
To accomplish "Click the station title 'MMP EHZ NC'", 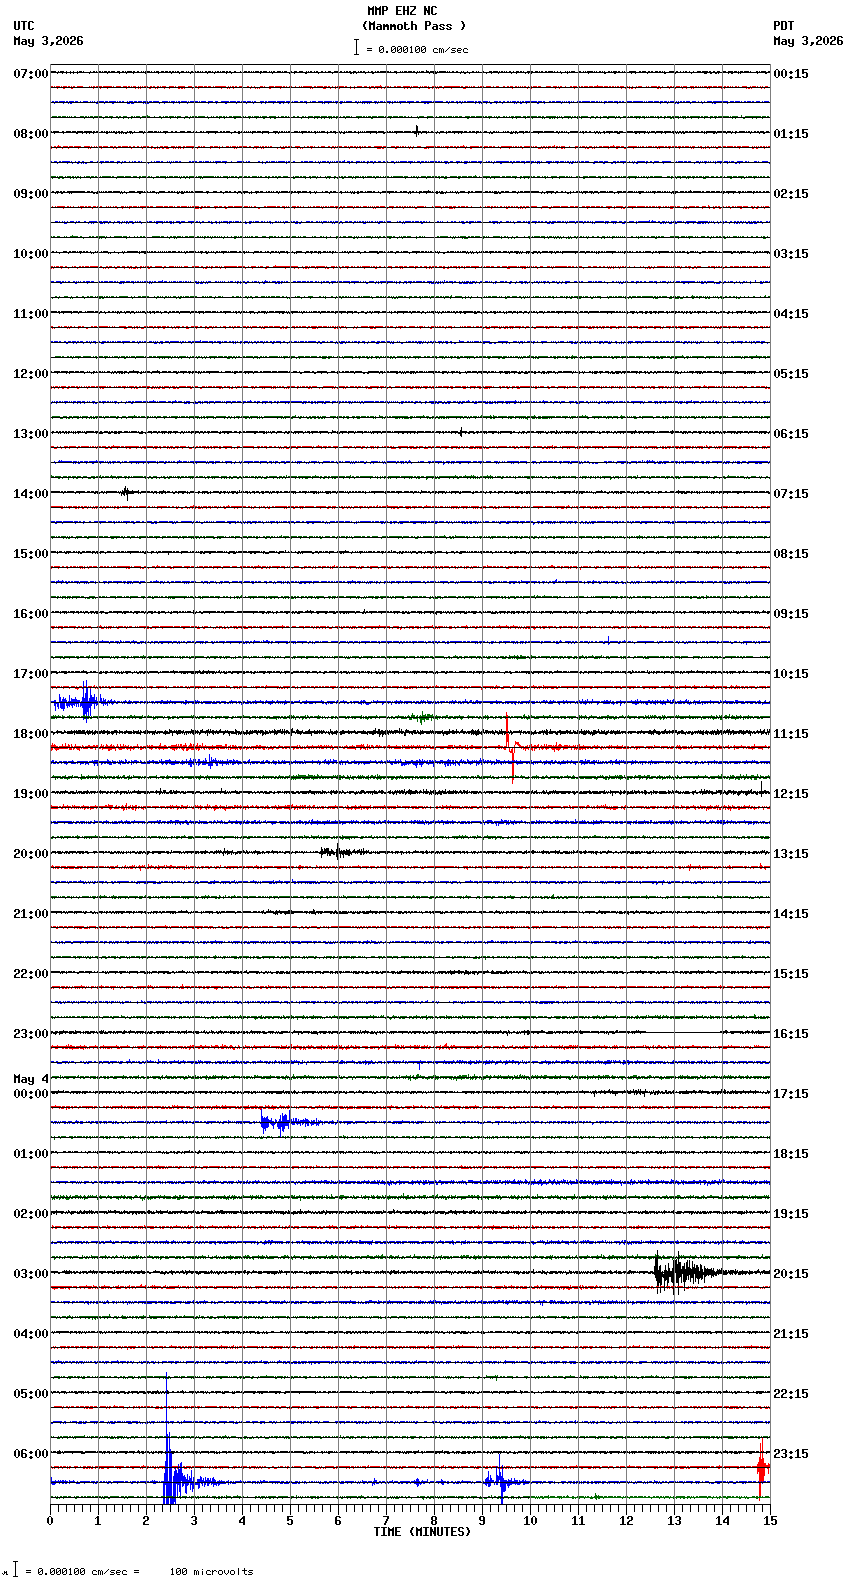I will click(x=402, y=11).
